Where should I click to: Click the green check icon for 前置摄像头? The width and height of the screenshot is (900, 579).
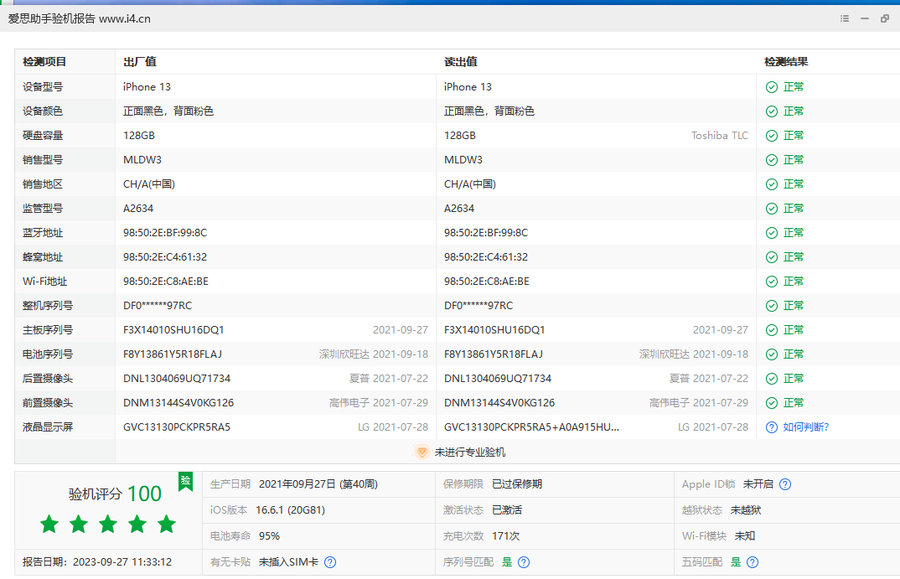[x=771, y=403]
